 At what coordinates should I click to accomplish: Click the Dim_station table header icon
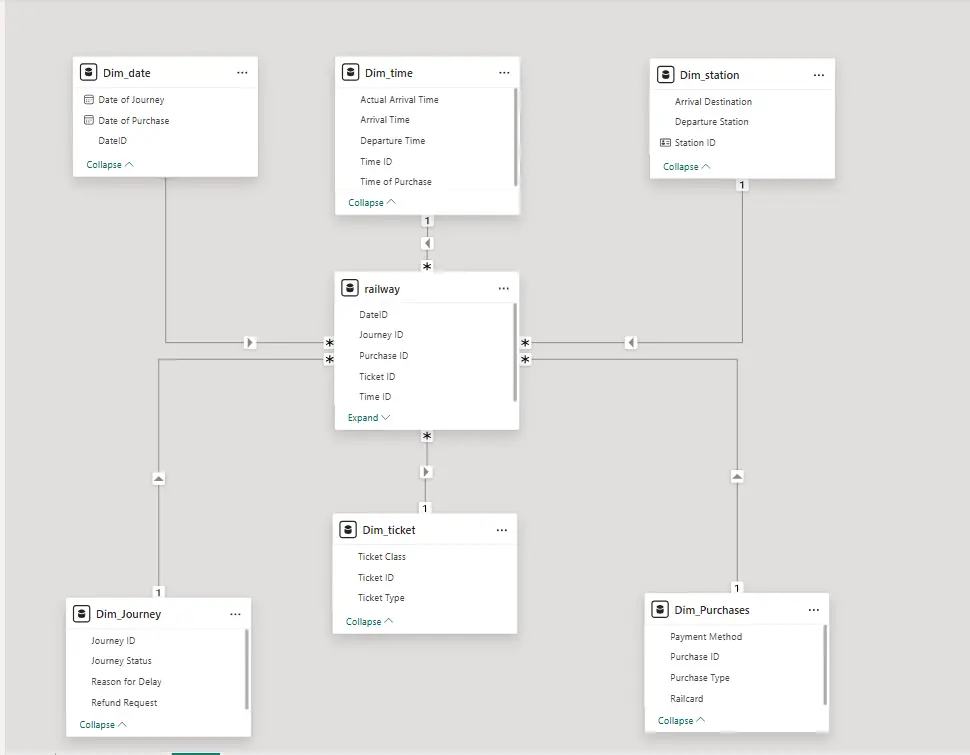[x=666, y=75]
